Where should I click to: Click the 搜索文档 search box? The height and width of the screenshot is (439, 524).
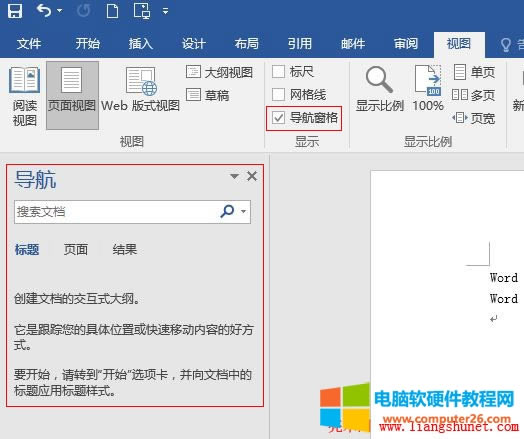(132, 212)
